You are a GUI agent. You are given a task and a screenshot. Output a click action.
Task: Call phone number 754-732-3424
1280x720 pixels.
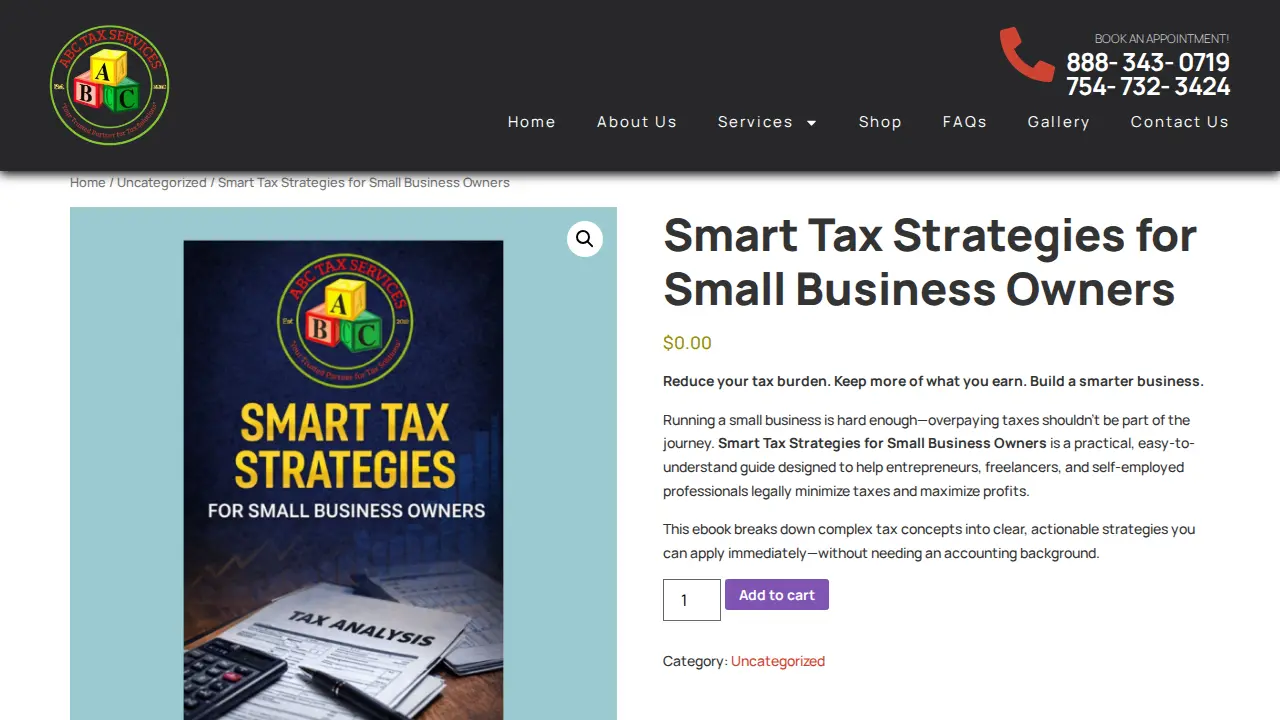1148,87
